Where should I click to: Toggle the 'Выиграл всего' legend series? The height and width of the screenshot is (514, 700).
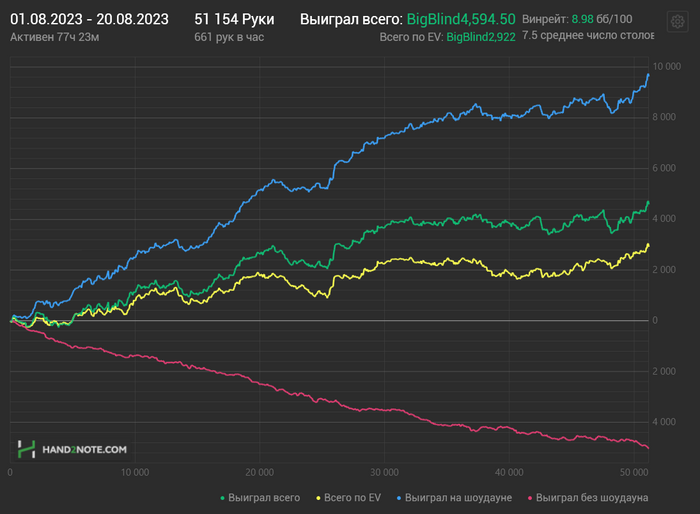tap(260, 497)
